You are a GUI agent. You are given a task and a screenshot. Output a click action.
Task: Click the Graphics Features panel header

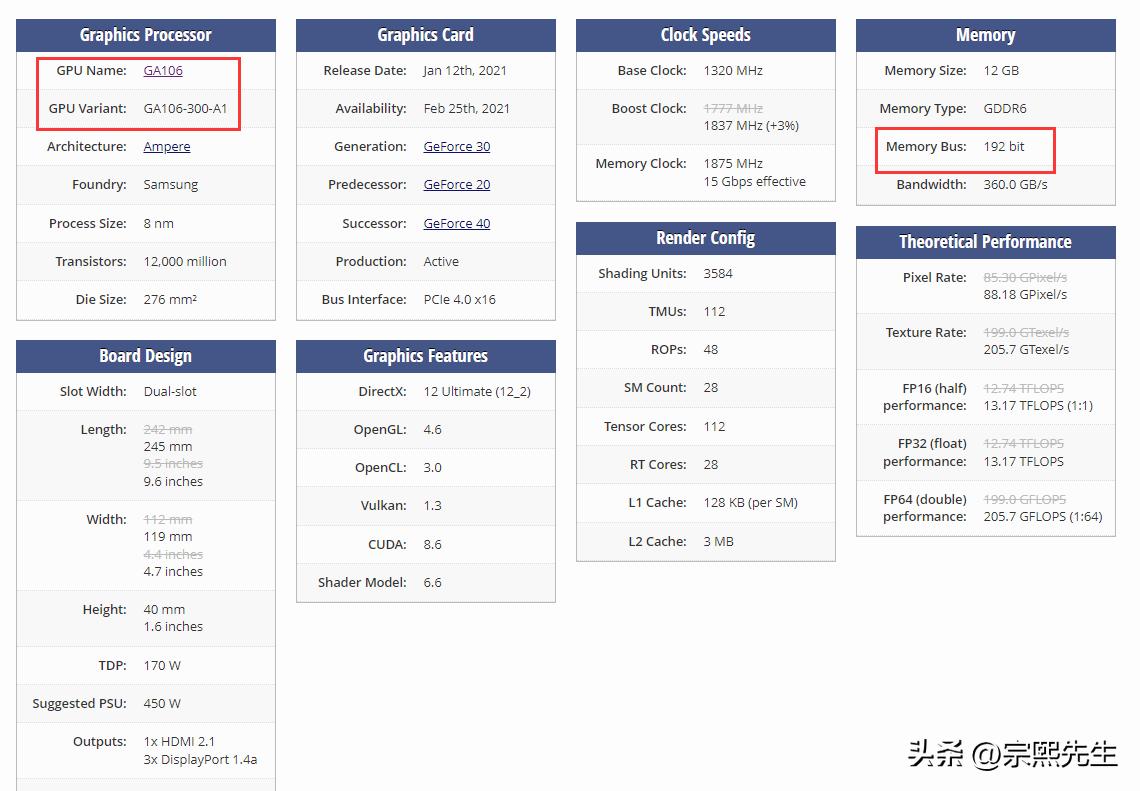click(425, 356)
